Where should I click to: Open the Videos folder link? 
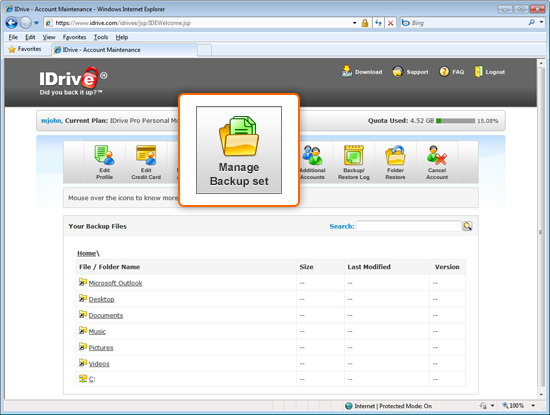point(99,364)
